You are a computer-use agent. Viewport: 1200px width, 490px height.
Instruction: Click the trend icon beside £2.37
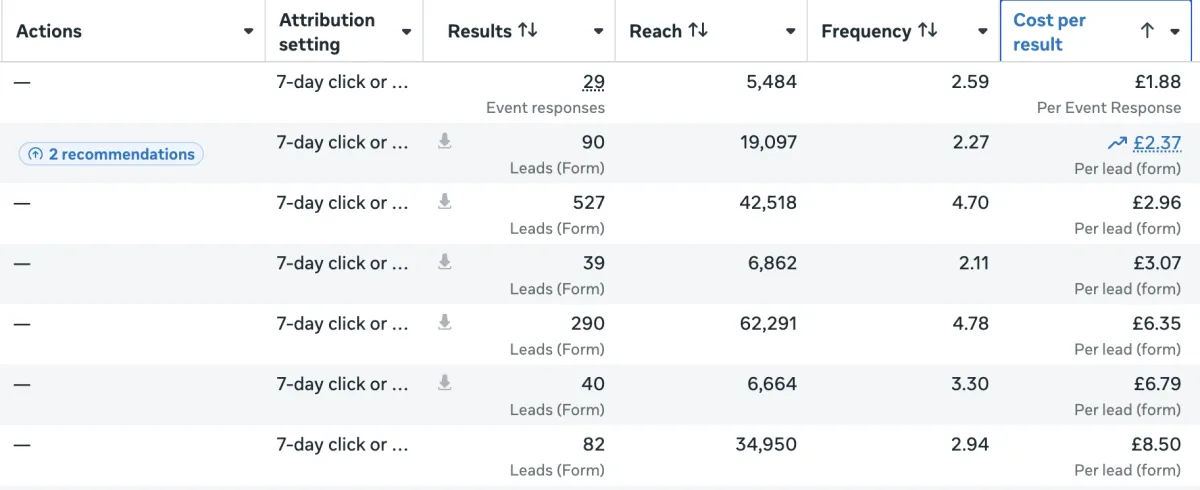point(1117,143)
